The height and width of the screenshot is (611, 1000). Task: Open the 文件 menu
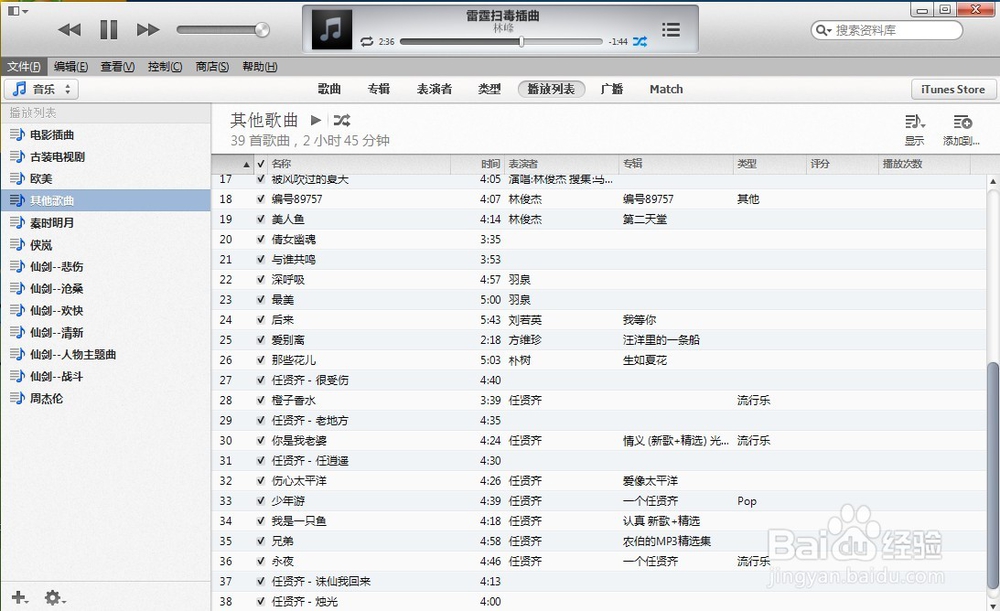tap(24, 66)
